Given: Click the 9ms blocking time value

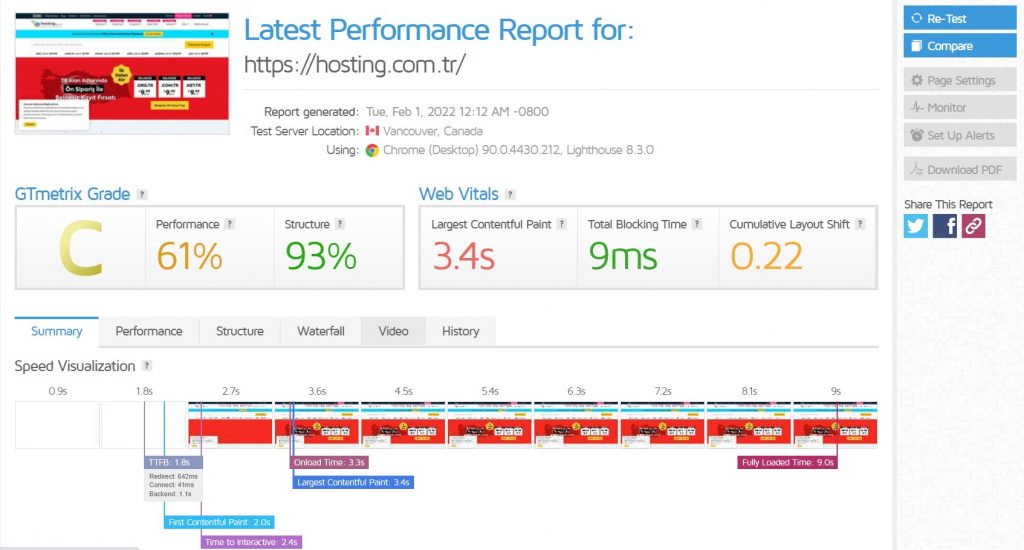Looking at the screenshot, I should [622, 256].
